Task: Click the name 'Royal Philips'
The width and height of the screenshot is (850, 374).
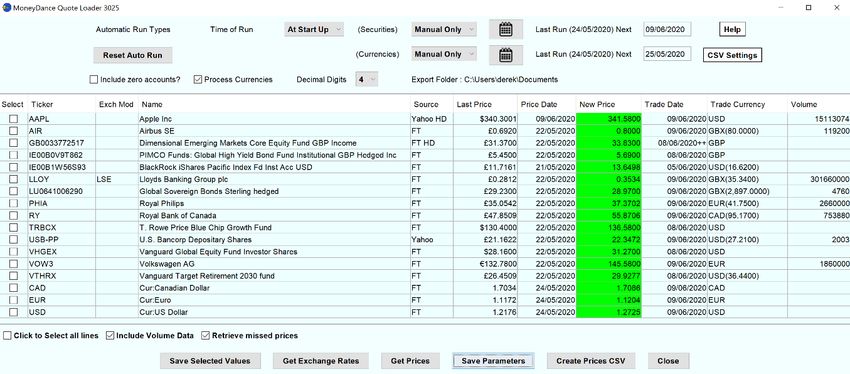Action: tap(162, 203)
